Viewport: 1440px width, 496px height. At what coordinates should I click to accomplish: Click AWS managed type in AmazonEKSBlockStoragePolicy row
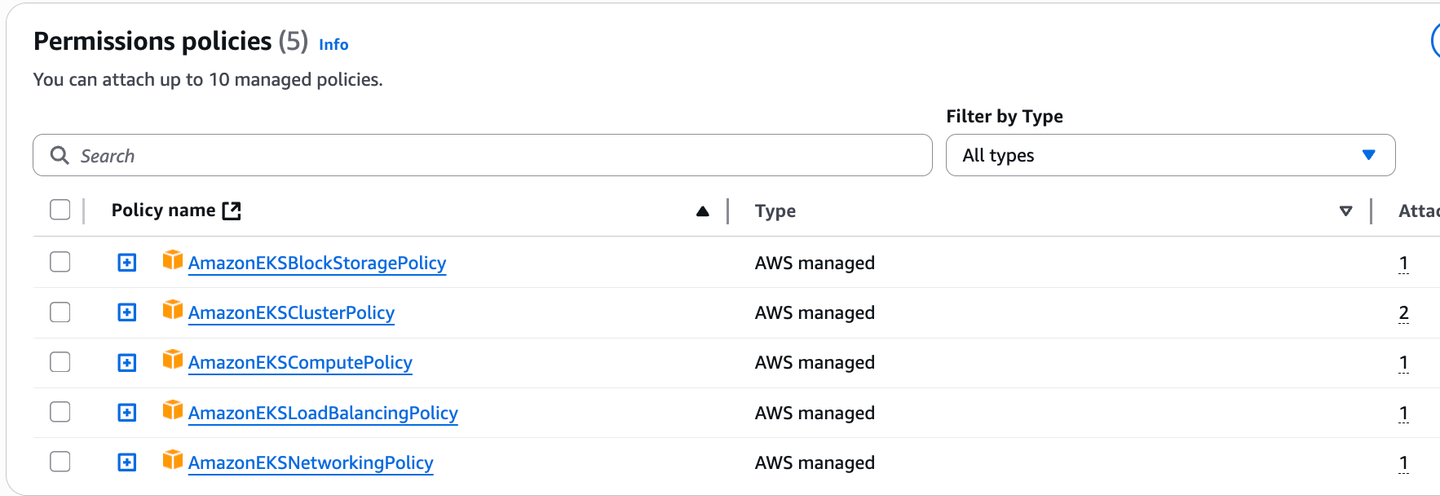point(815,263)
